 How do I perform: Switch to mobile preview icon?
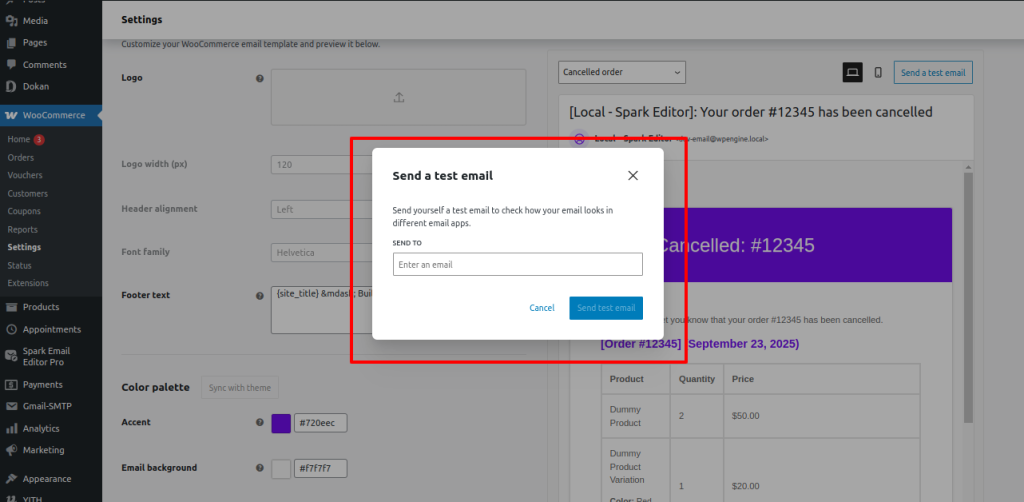(x=878, y=73)
